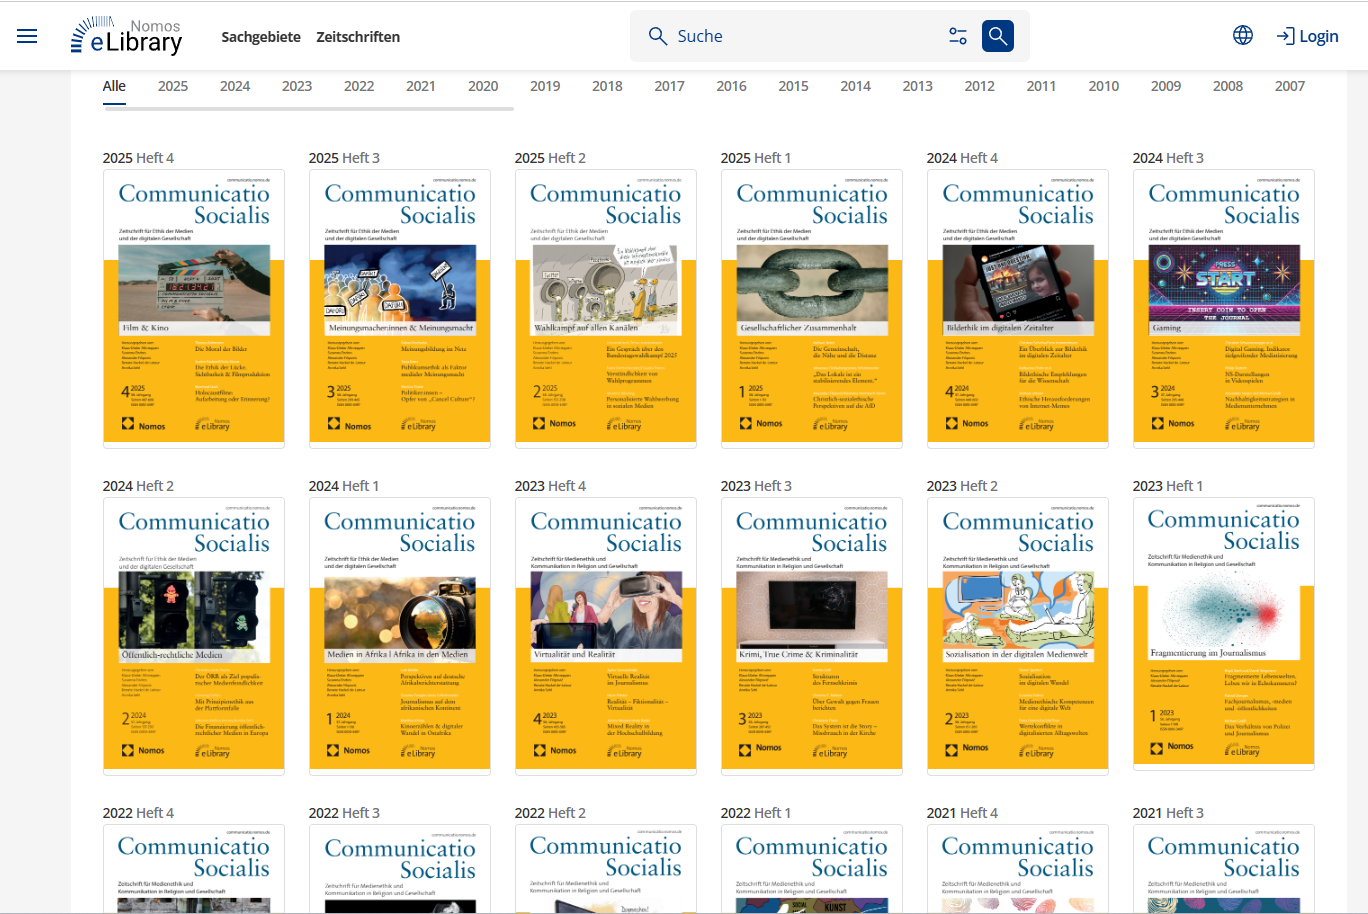Click the 2022 Heft 2 title text
The width and height of the screenshot is (1368, 914).
(x=550, y=813)
